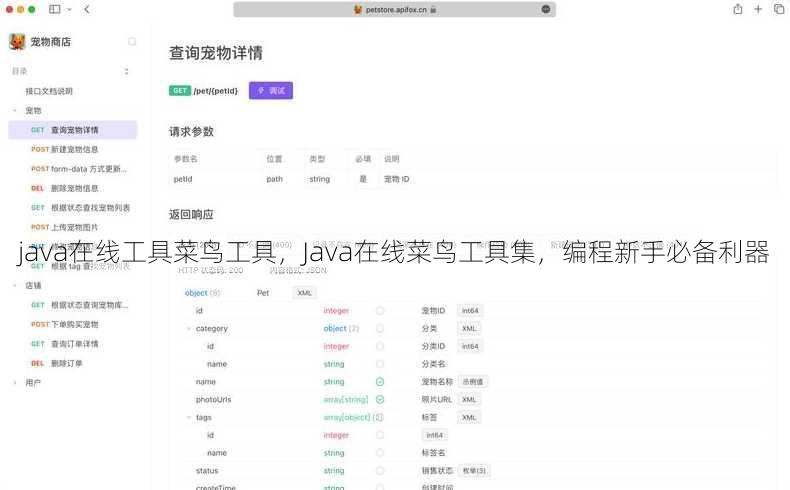Expand the 用户 folder
This screenshot has height=490, width=790.
(15, 383)
